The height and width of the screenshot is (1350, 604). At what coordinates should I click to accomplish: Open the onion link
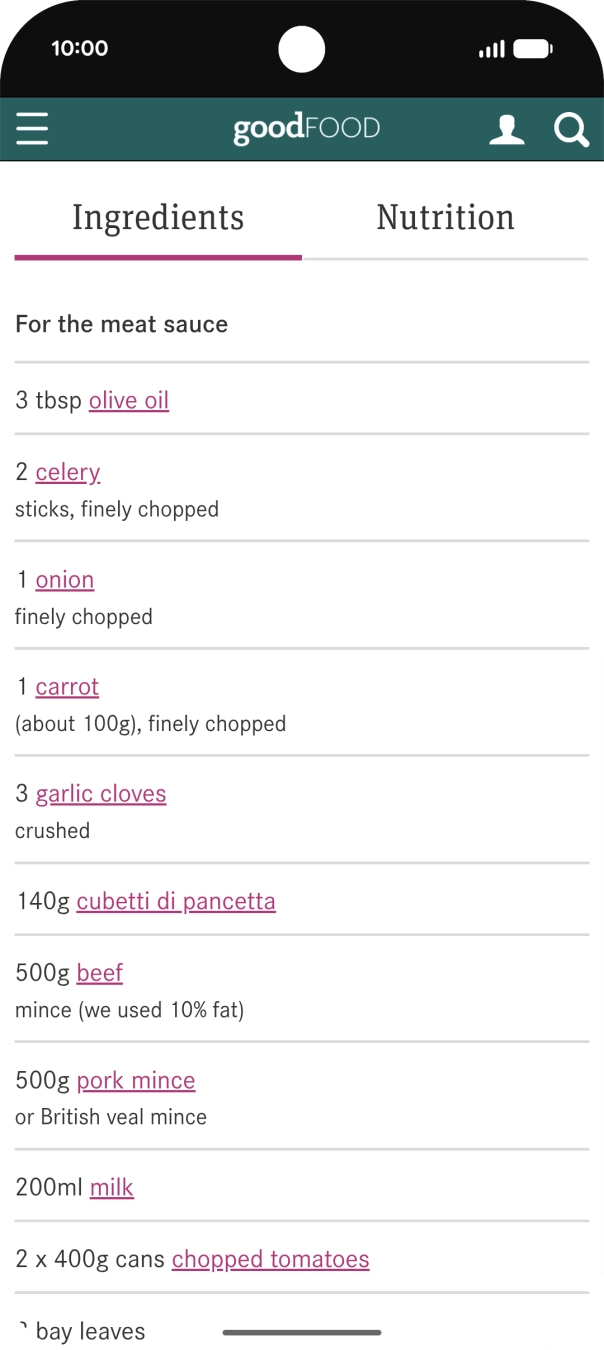click(65, 580)
